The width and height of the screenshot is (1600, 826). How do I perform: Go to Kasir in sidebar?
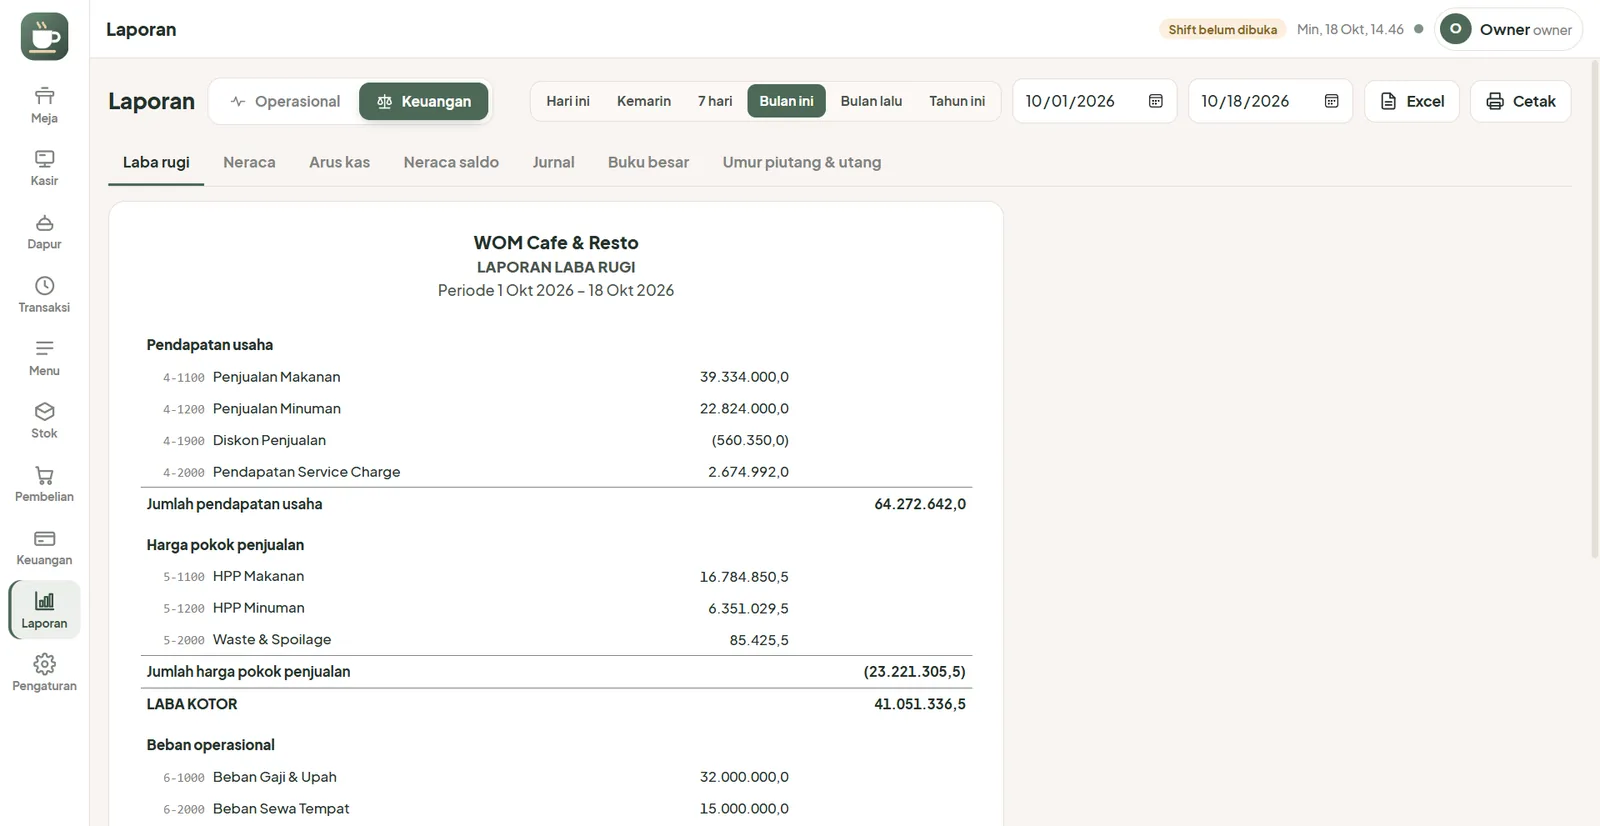44,168
